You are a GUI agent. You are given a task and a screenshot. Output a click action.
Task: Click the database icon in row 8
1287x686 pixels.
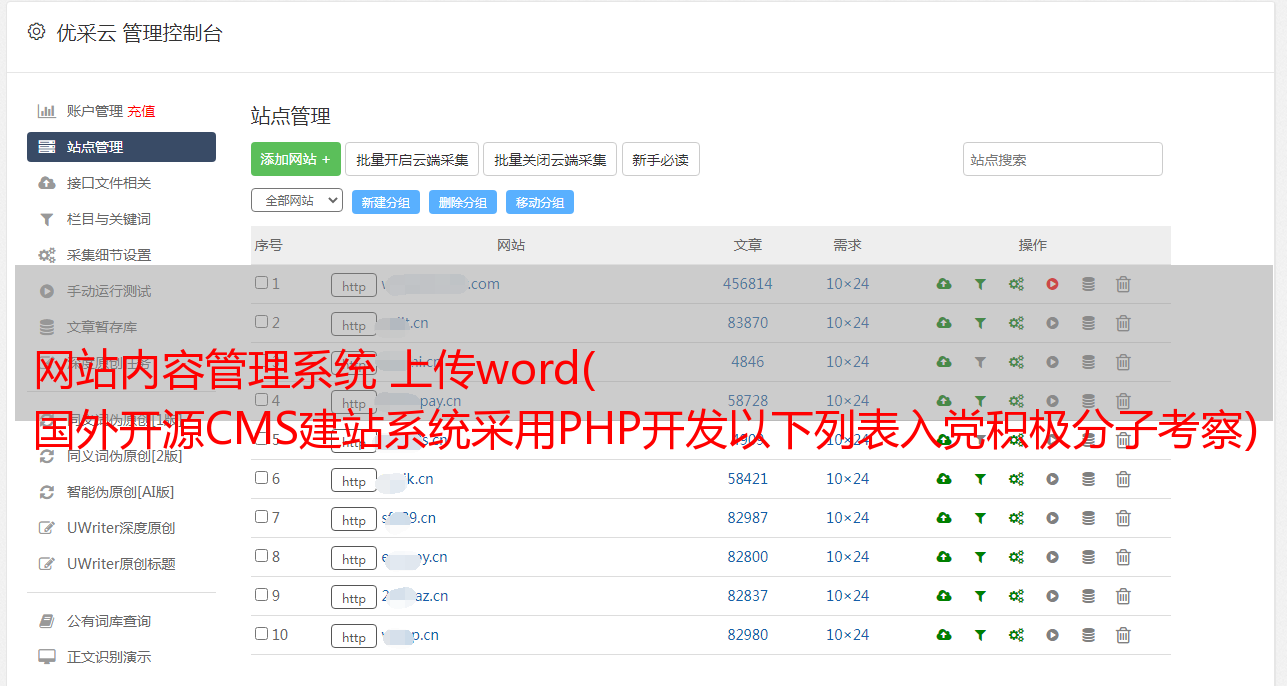[x=1088, y=557]
